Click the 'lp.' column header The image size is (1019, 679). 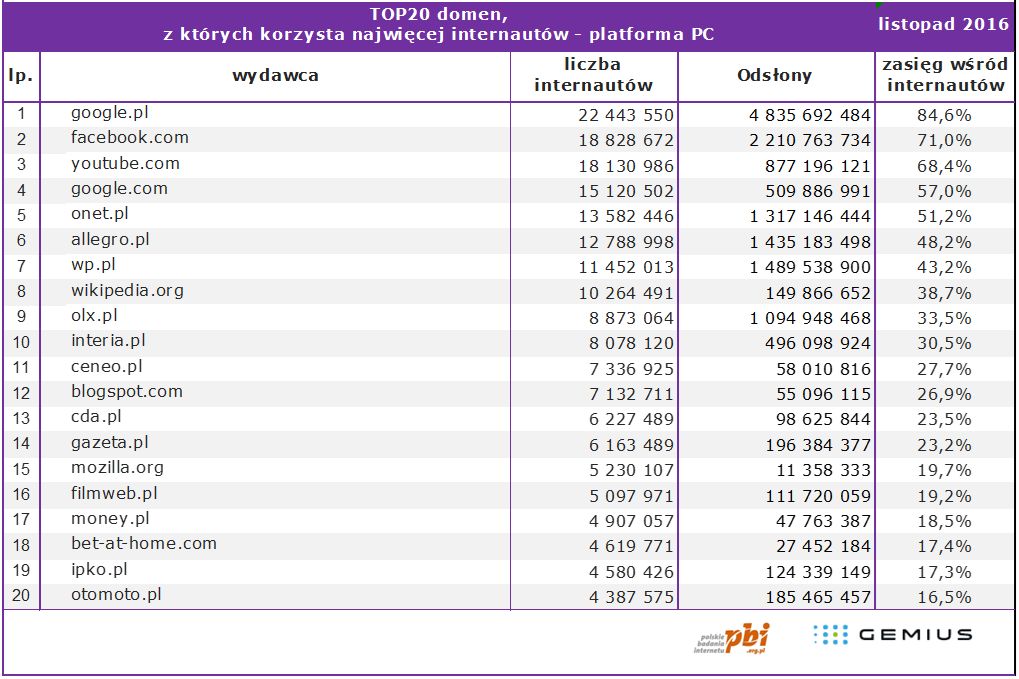[x=21, y=76]
